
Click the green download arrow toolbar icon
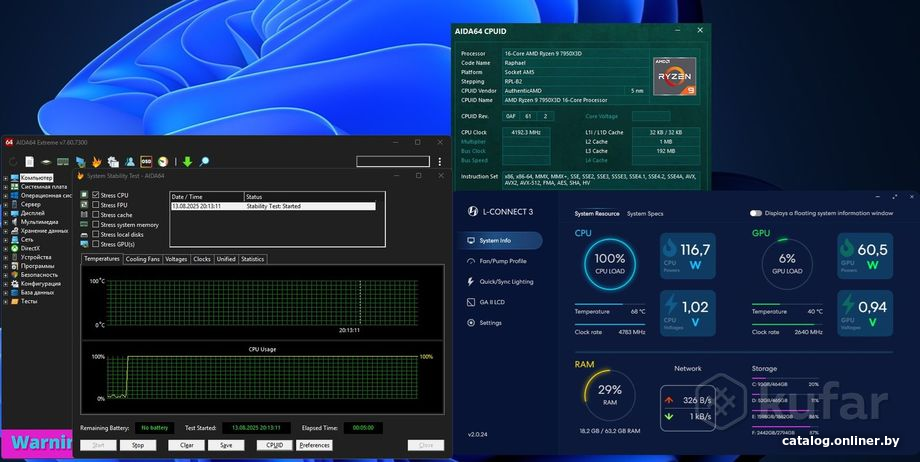pyautogui.click(x=187, y=161)
